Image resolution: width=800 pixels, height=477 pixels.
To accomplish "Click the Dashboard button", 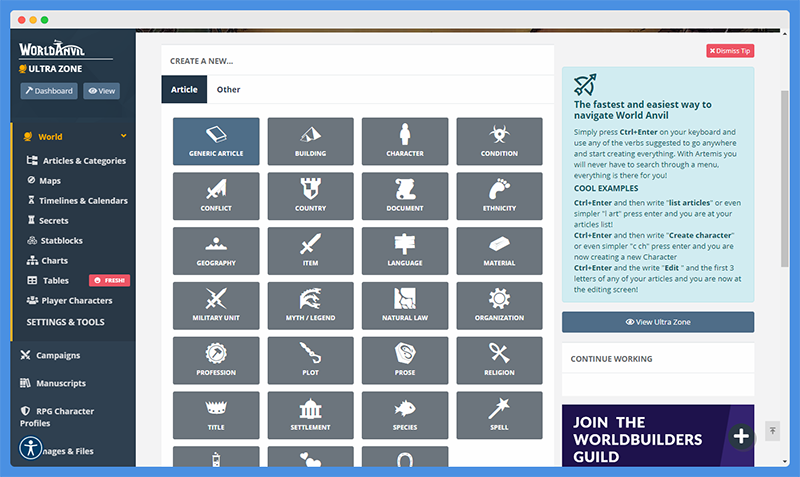I will (x=49, y=91).
